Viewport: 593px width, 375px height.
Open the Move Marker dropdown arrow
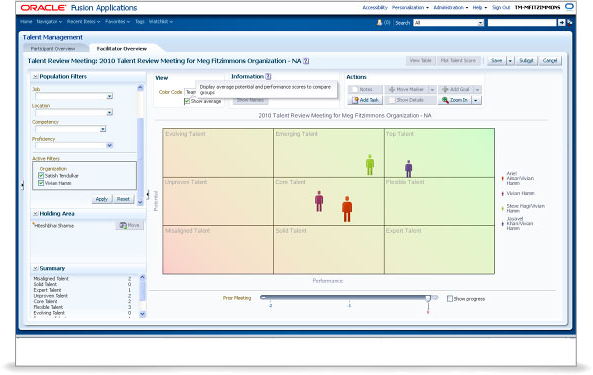point(432,90)
